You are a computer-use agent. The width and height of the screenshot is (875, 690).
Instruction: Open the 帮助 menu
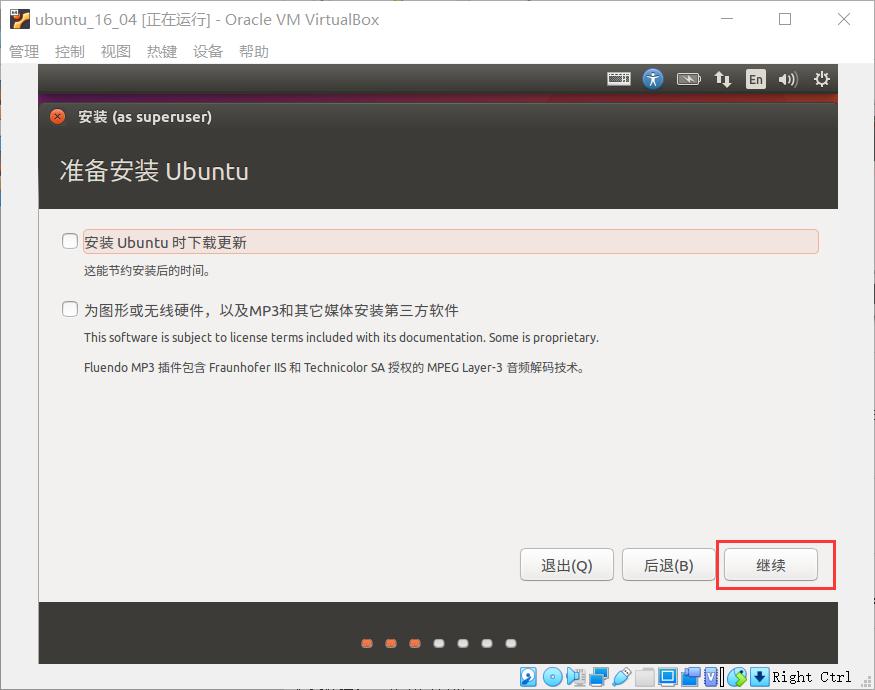254,51
